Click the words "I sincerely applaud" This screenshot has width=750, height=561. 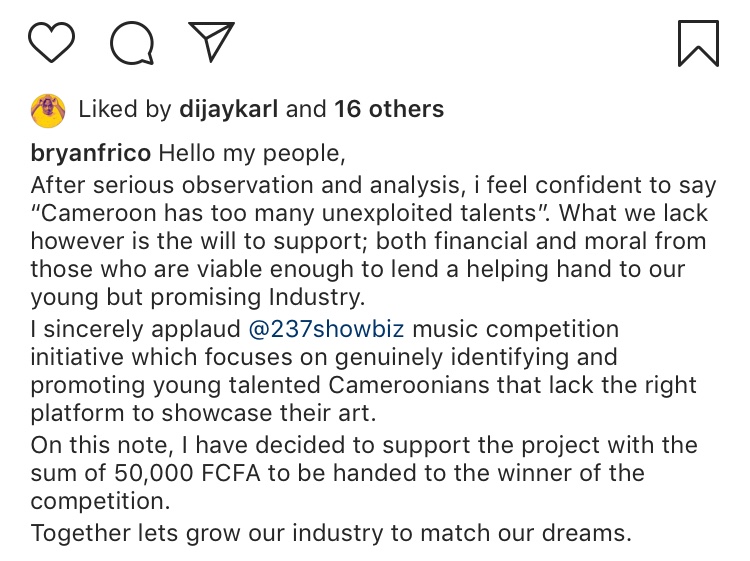(130, 330)
